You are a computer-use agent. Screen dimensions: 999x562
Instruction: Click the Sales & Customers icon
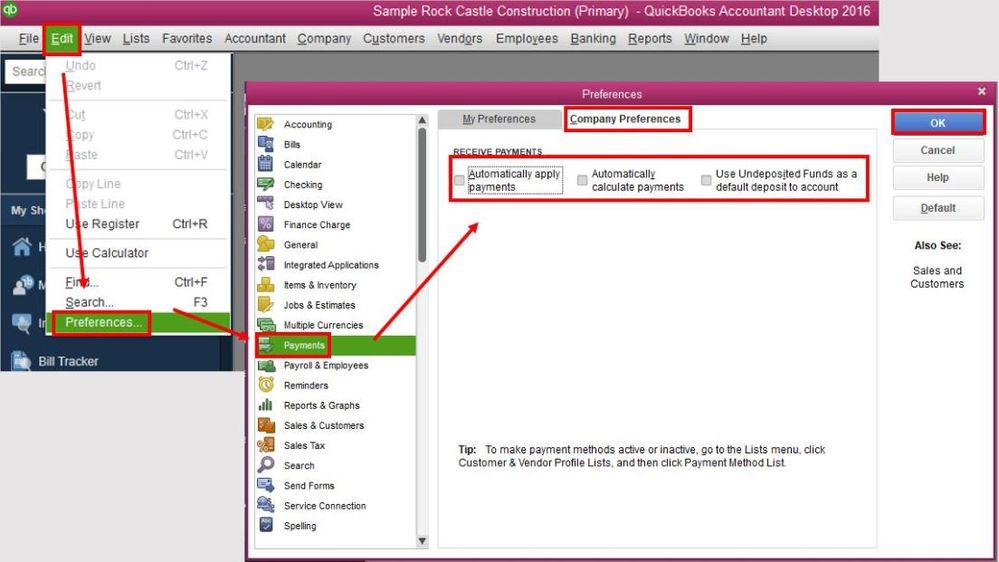[x=266, y=425]
